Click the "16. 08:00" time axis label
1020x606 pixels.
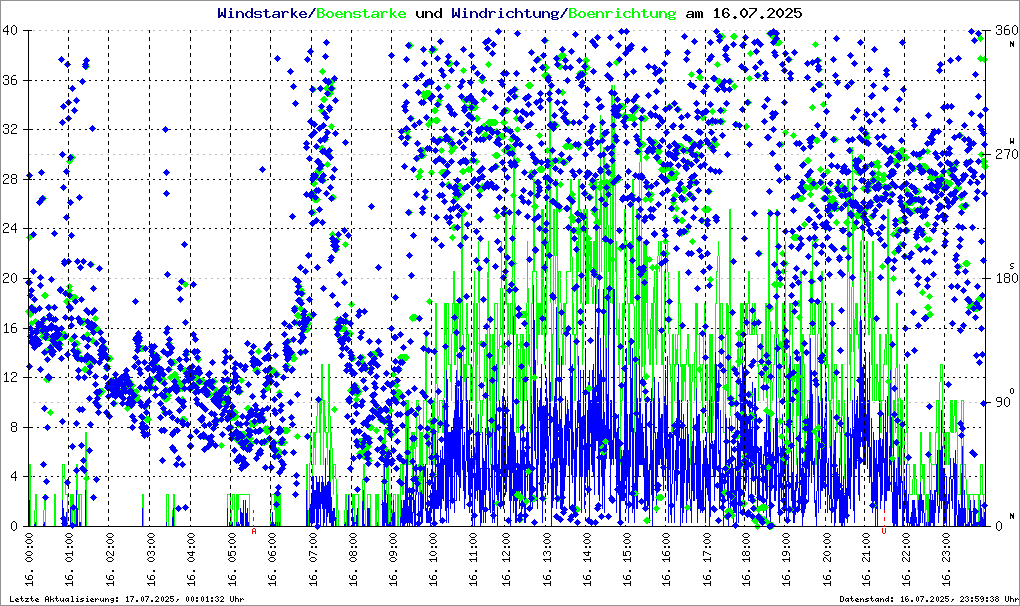click(353, 559)
